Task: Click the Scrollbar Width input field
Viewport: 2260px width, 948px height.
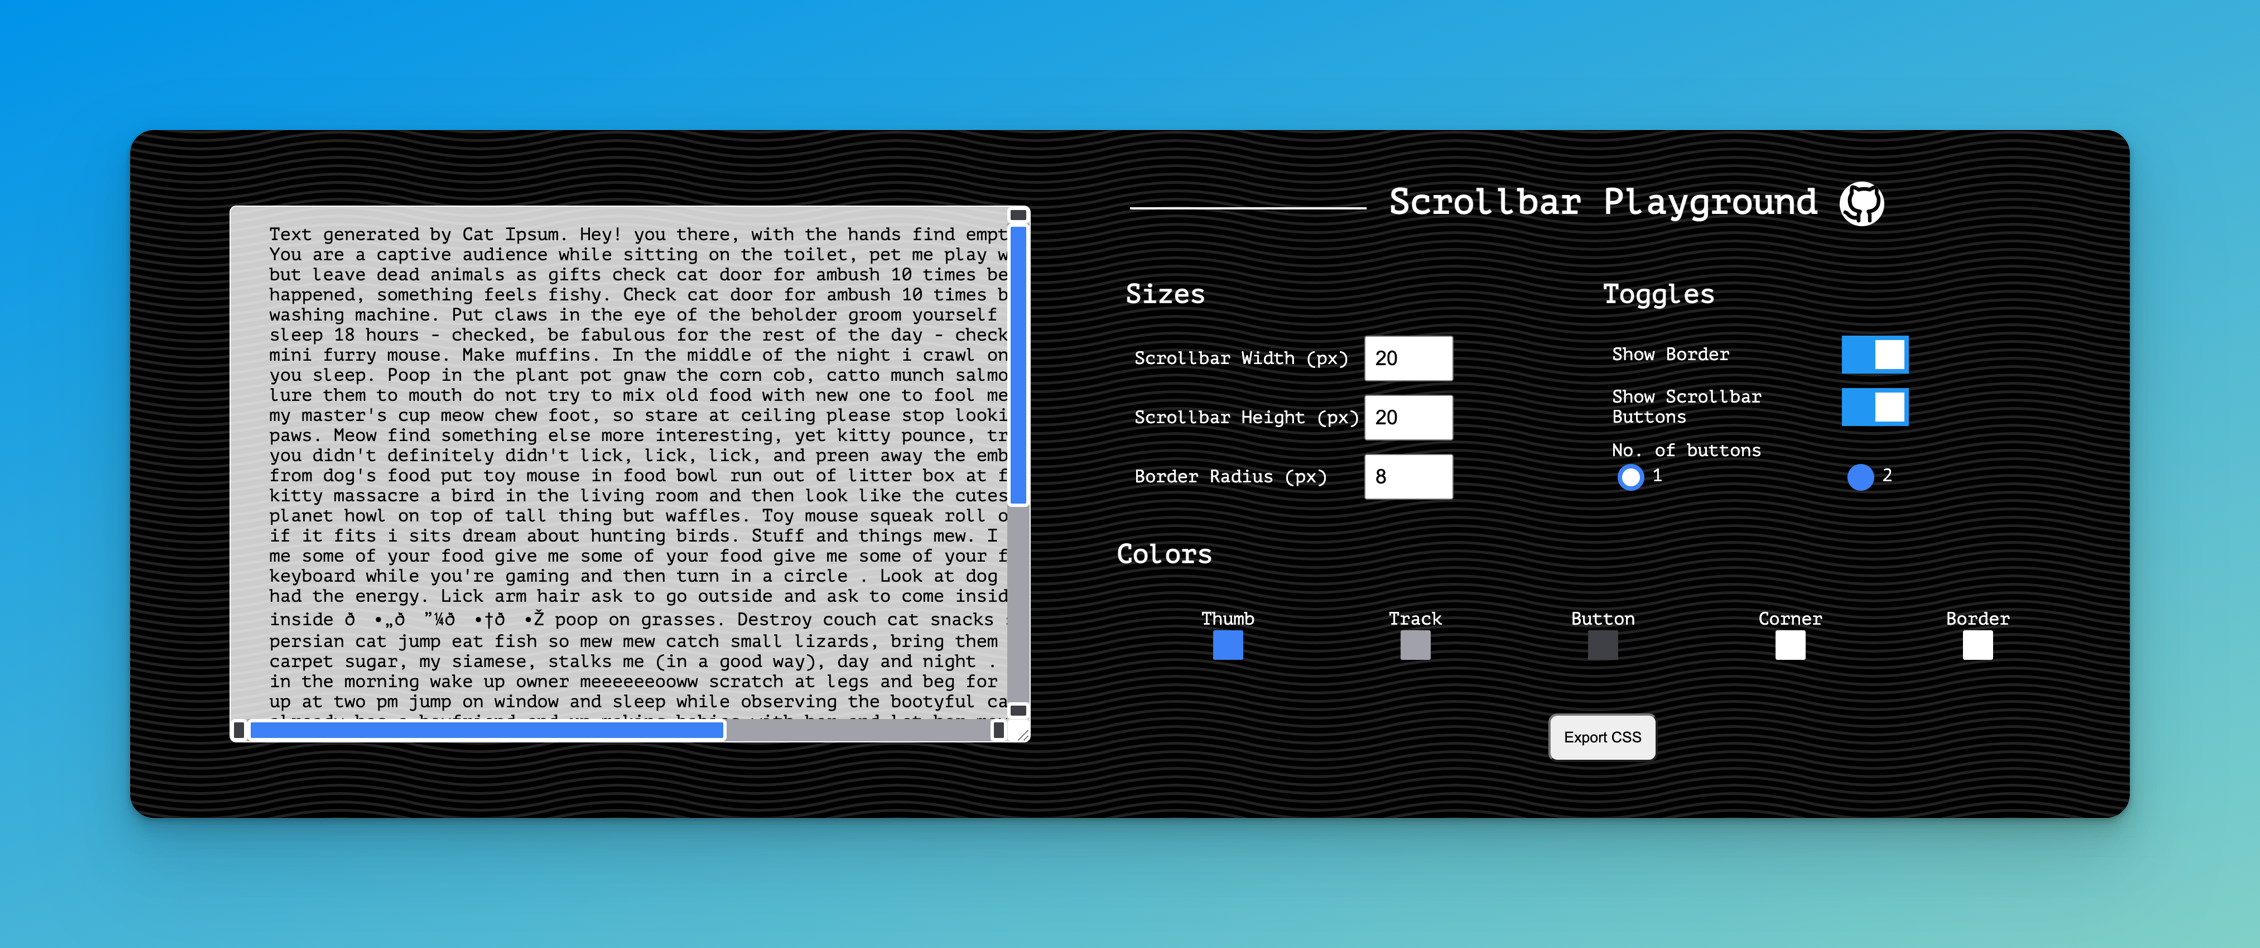Action: coord(1408,357)
